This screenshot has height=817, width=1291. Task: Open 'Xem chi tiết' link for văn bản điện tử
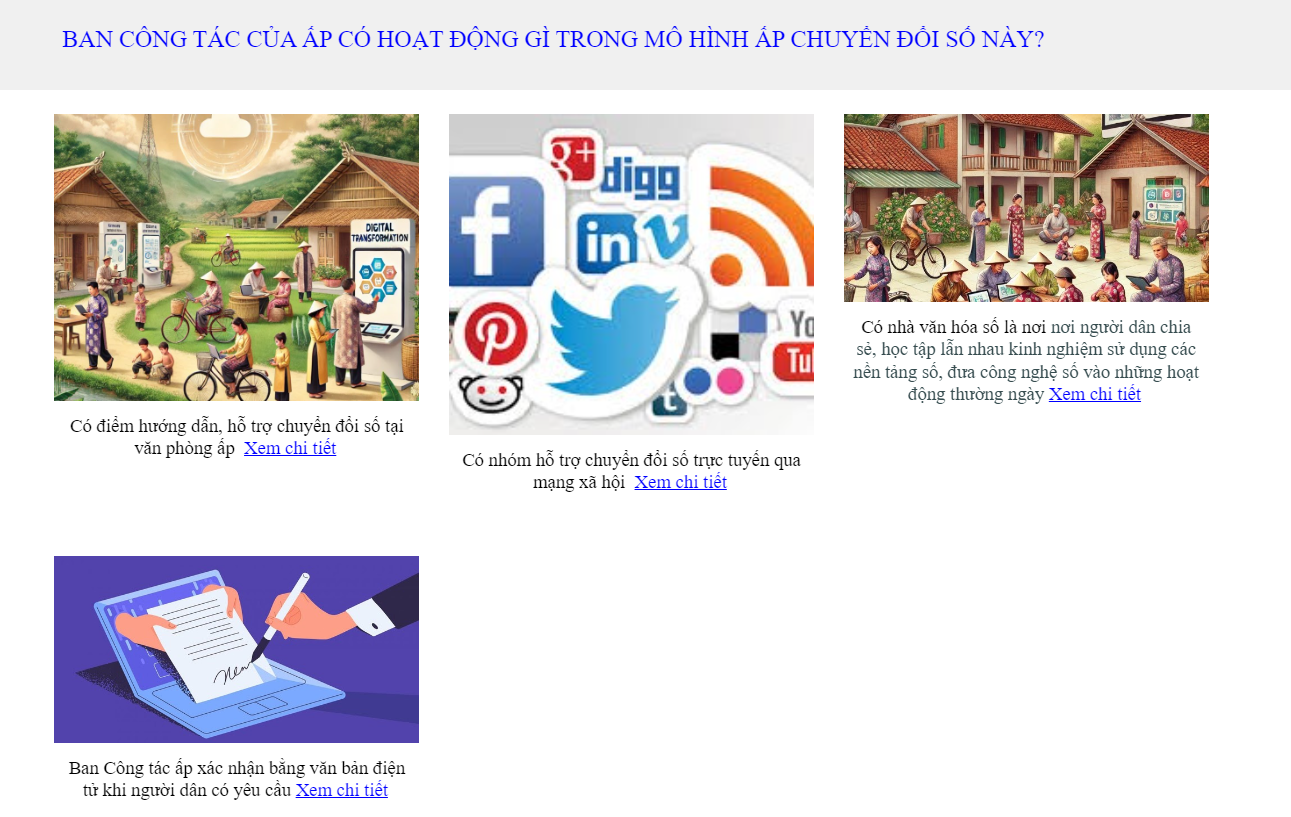341,790
